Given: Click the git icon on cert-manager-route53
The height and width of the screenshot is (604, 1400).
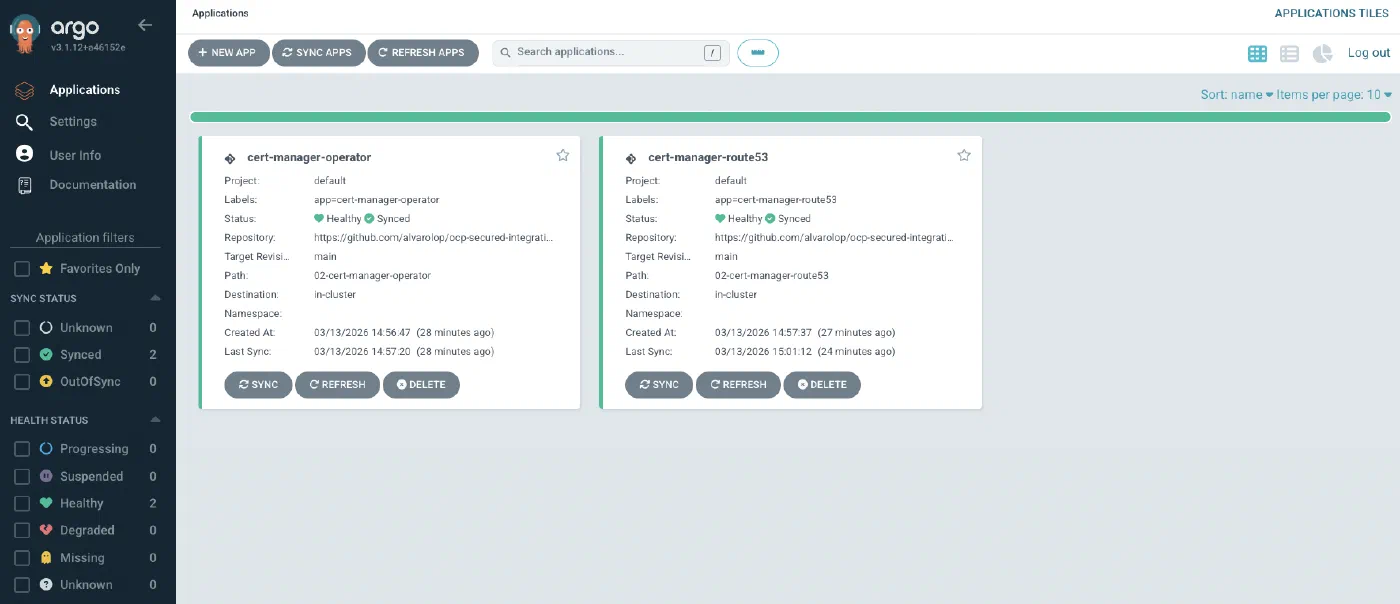Looking at the screenshot, I should click(631, 158).
